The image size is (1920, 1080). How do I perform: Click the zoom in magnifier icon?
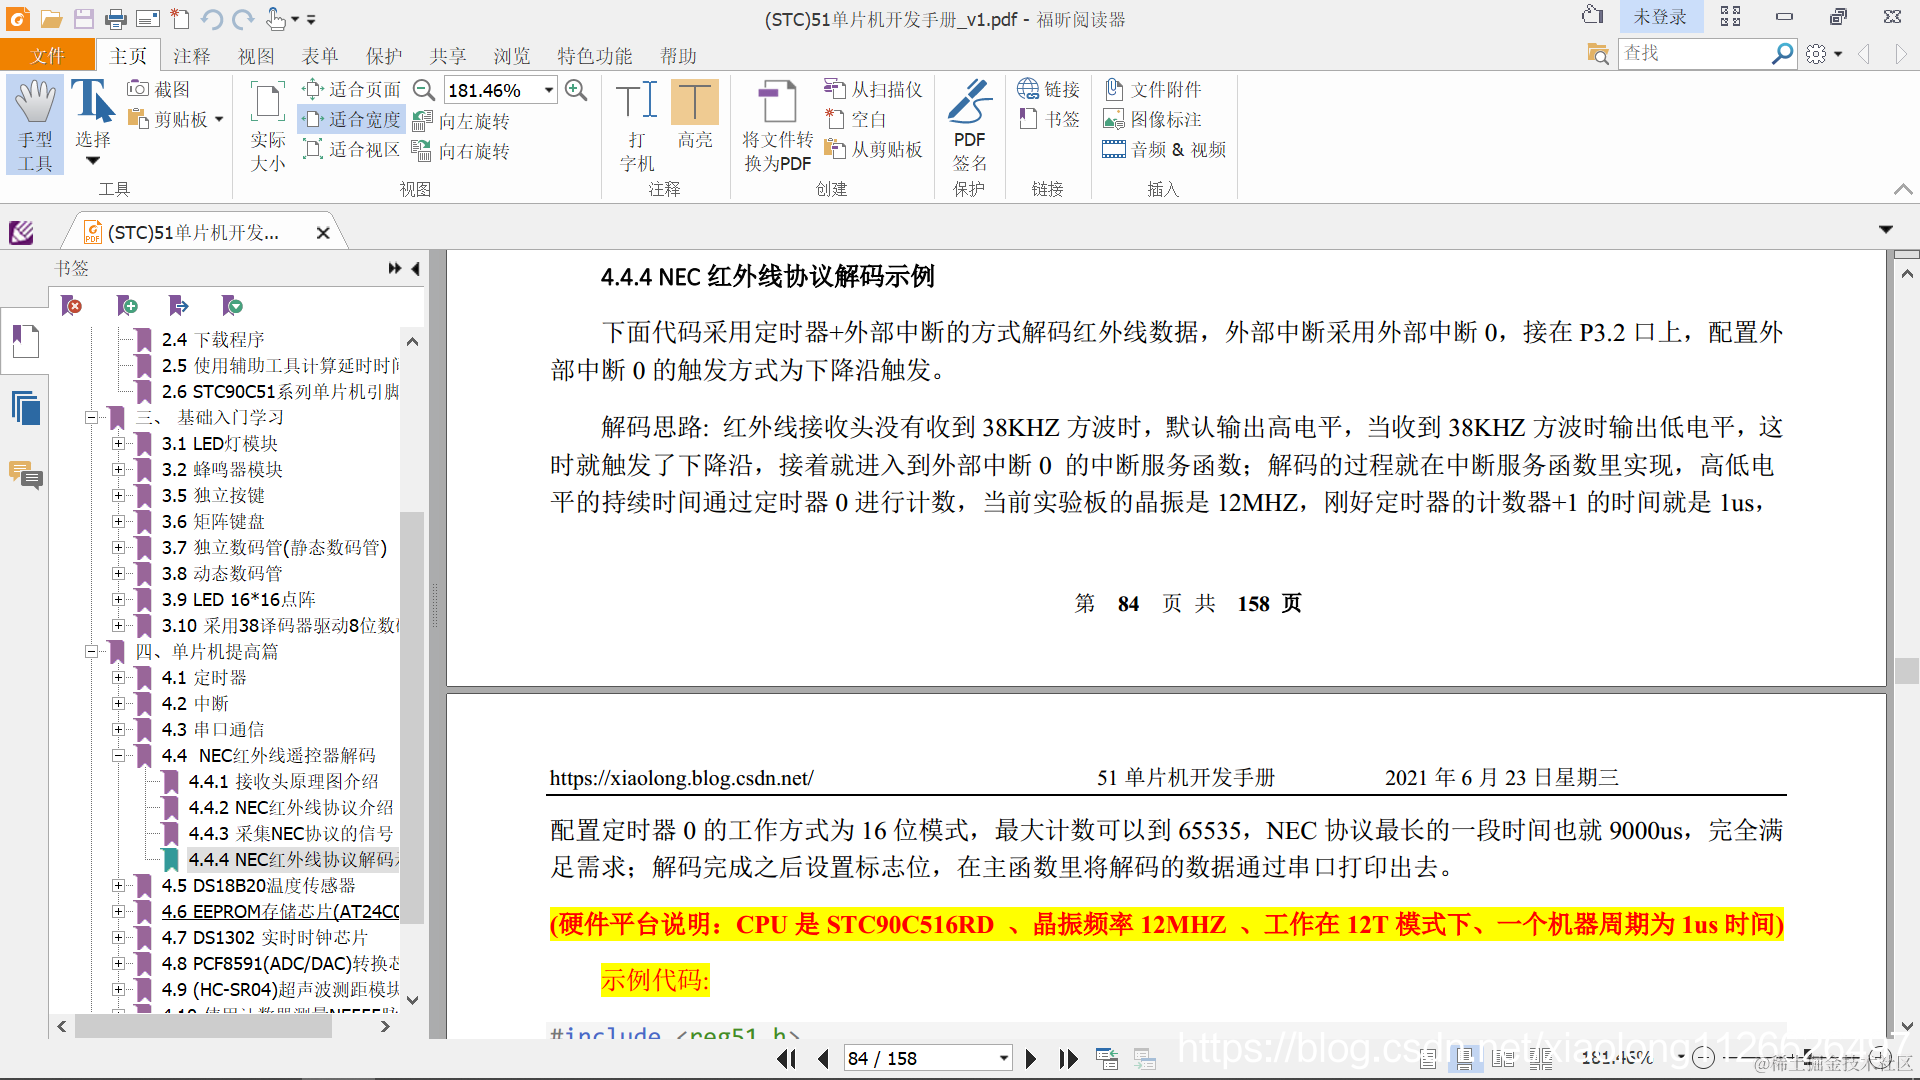(576, 90)
